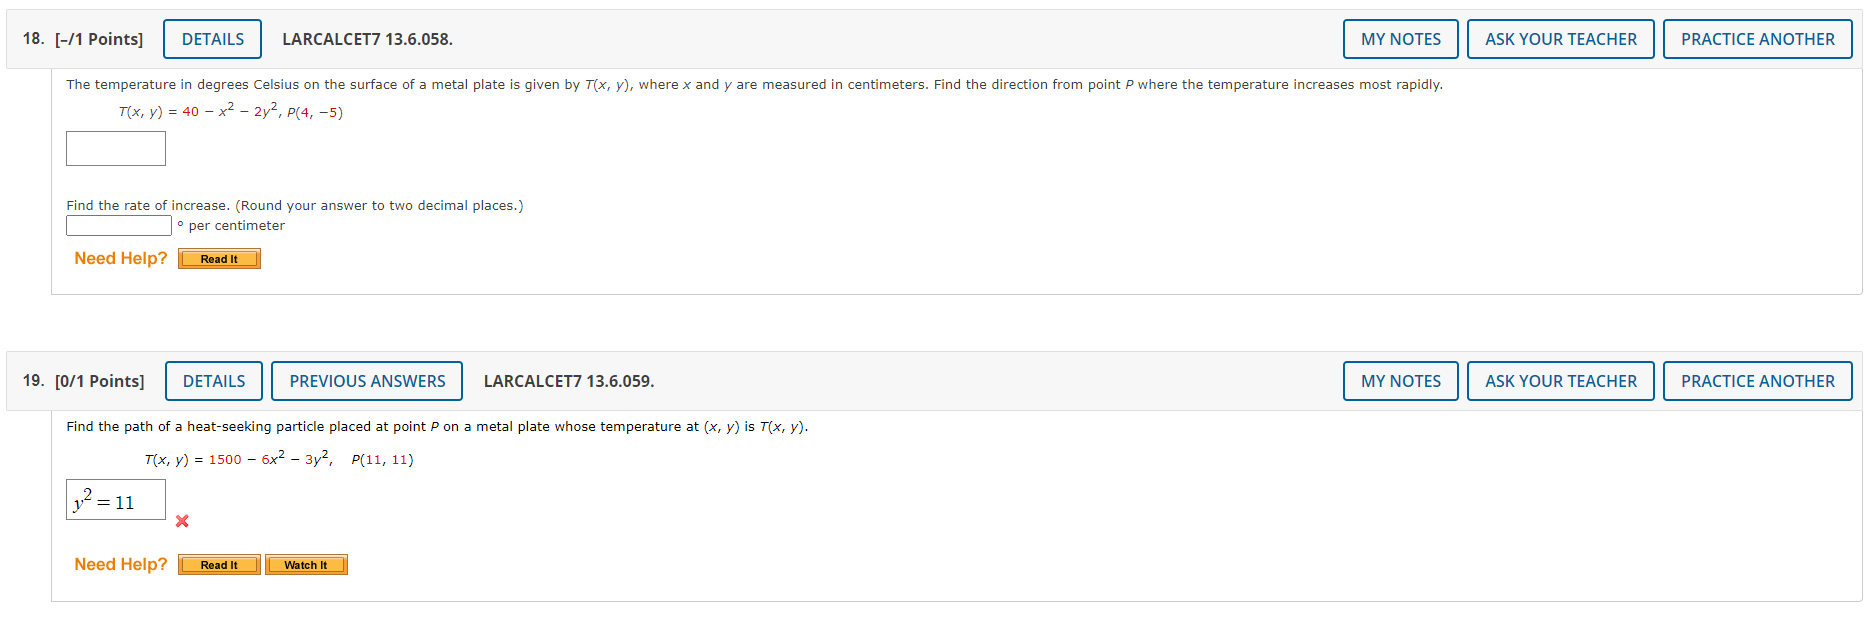Open My Notes for question 19
1875x622 pixels.
[1401, 381]
